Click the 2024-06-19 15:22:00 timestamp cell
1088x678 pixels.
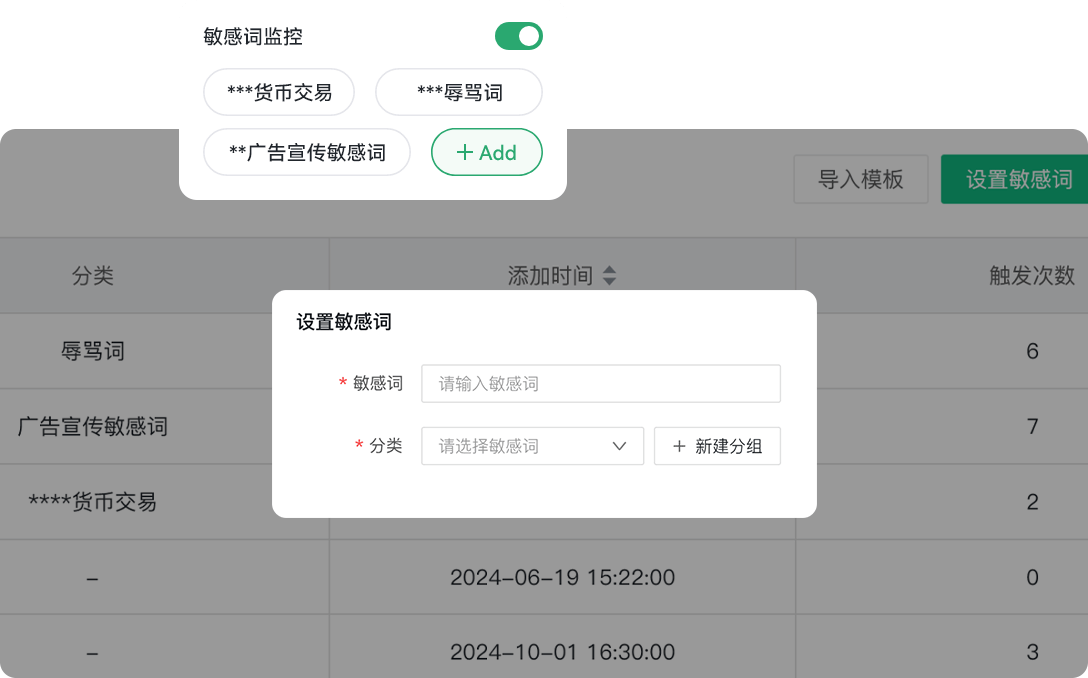(562, 577)
